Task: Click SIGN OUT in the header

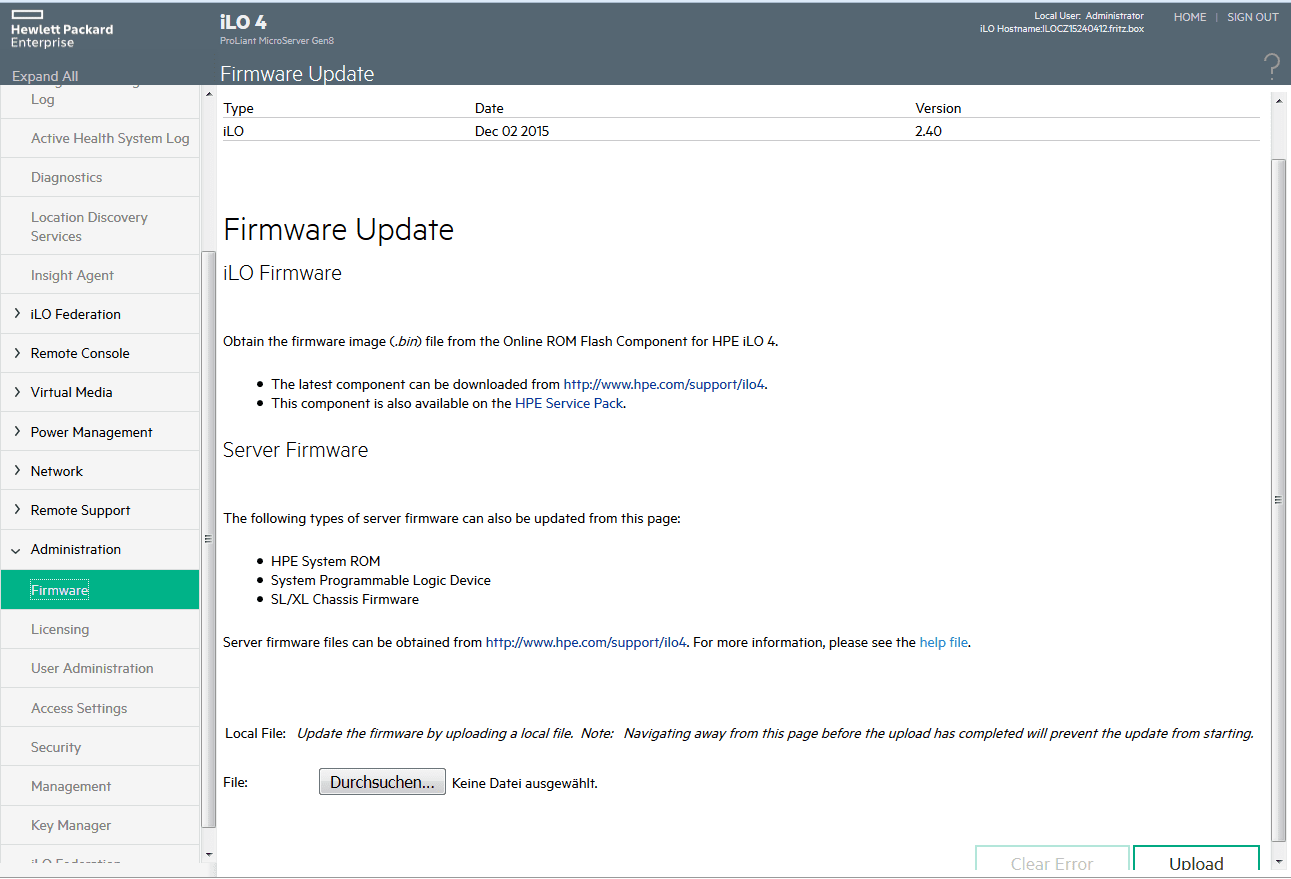Action: pyautogui.click(x=1253, y=17)
